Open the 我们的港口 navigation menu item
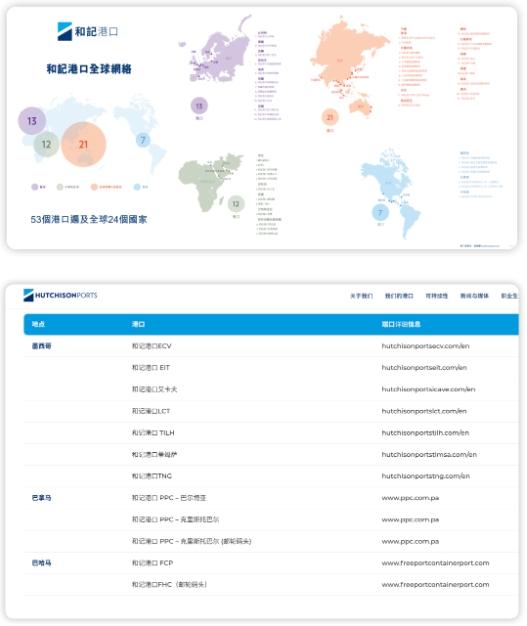The height and width of the screenshot is (626, 527). click(399, 296)
